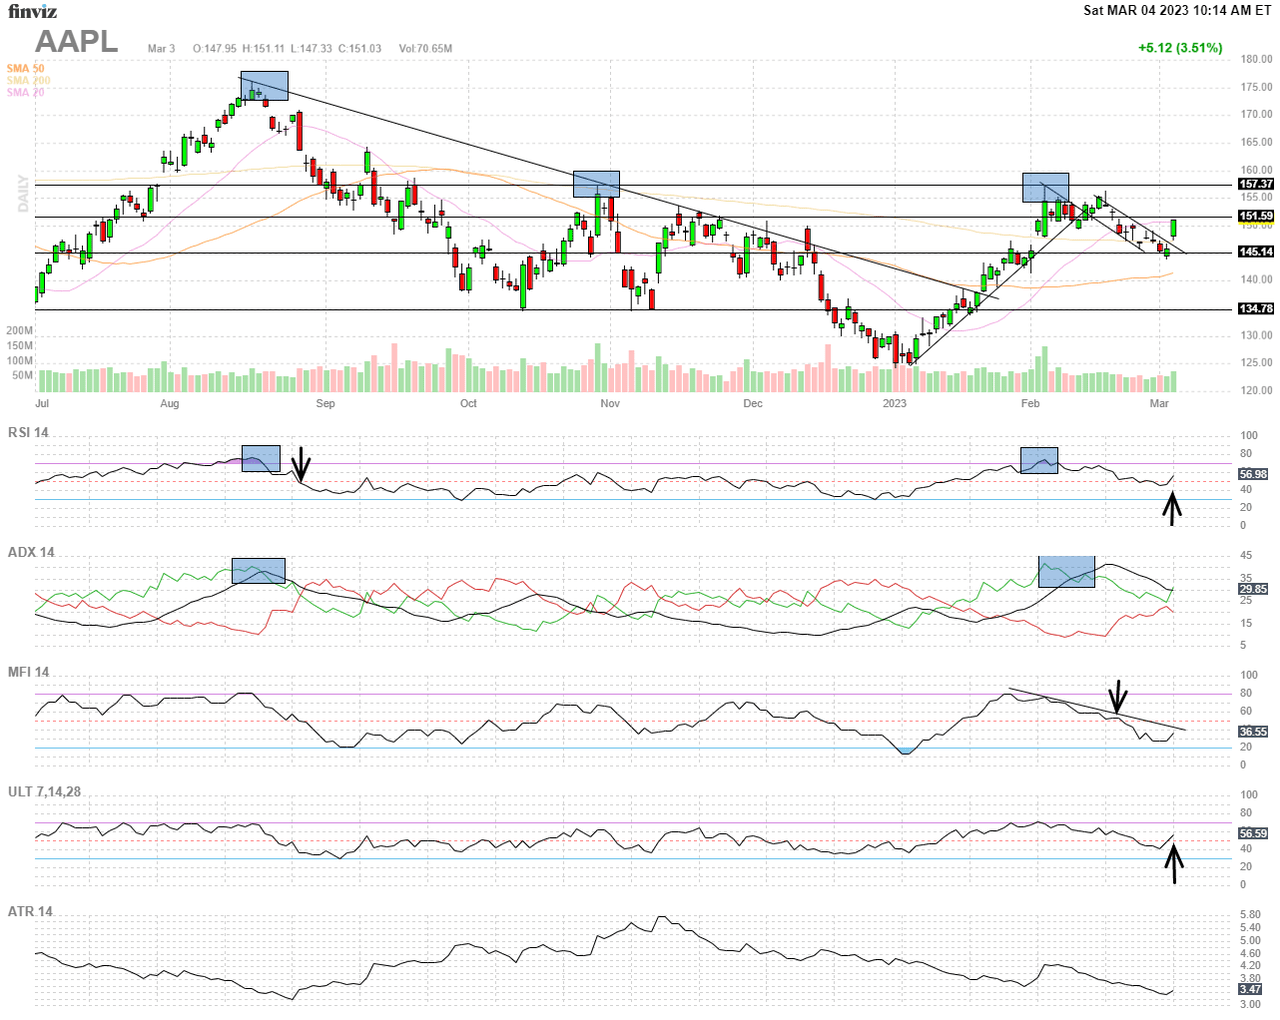Click the Aug month label on time axis

coord(170,404)
